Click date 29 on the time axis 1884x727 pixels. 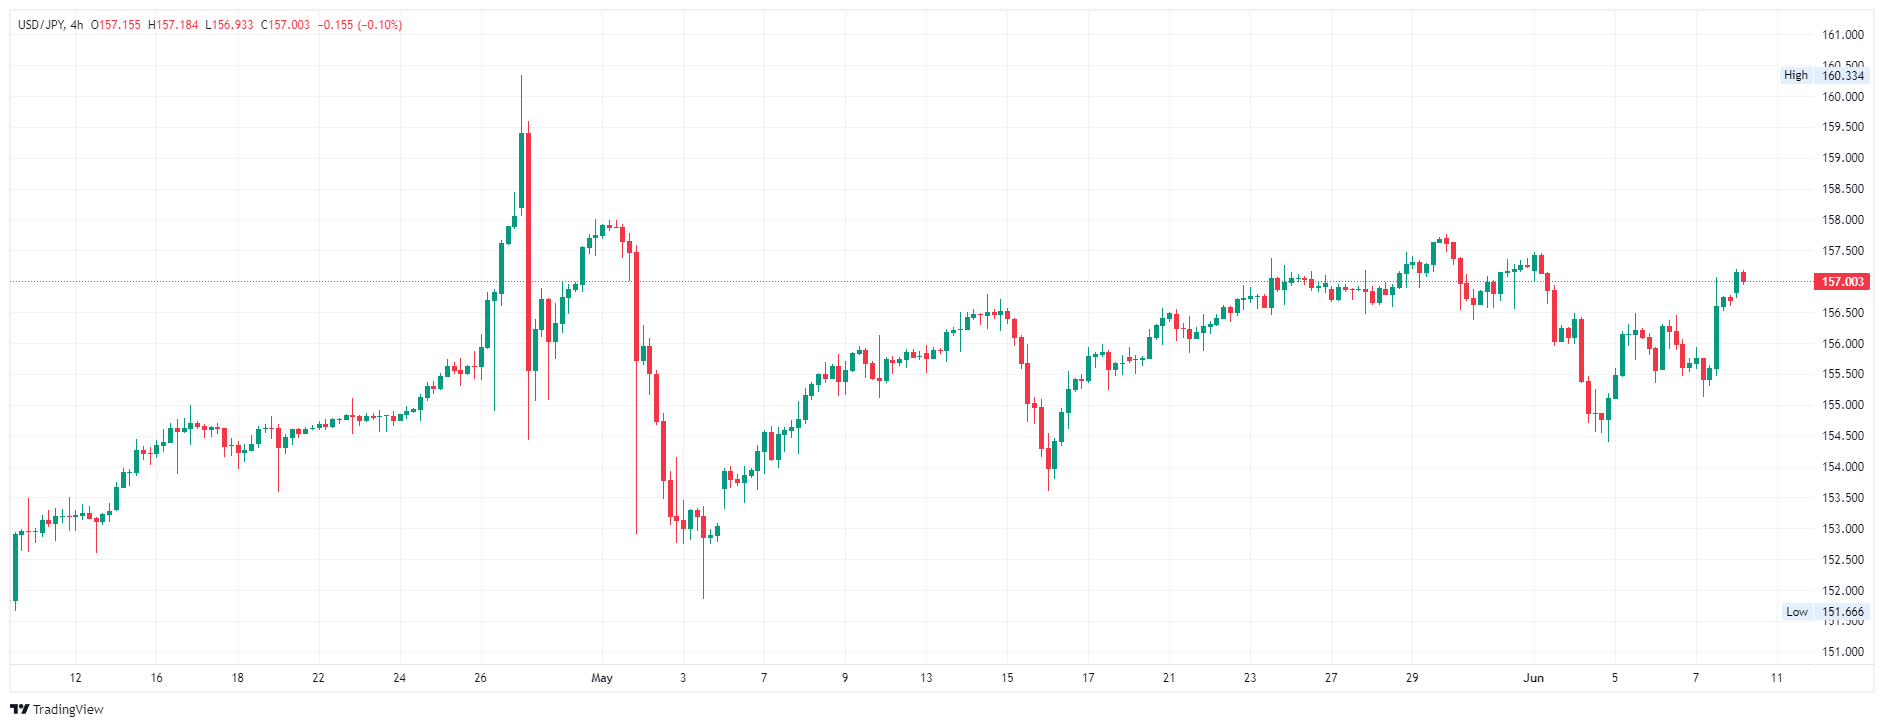click(1412, 678)
